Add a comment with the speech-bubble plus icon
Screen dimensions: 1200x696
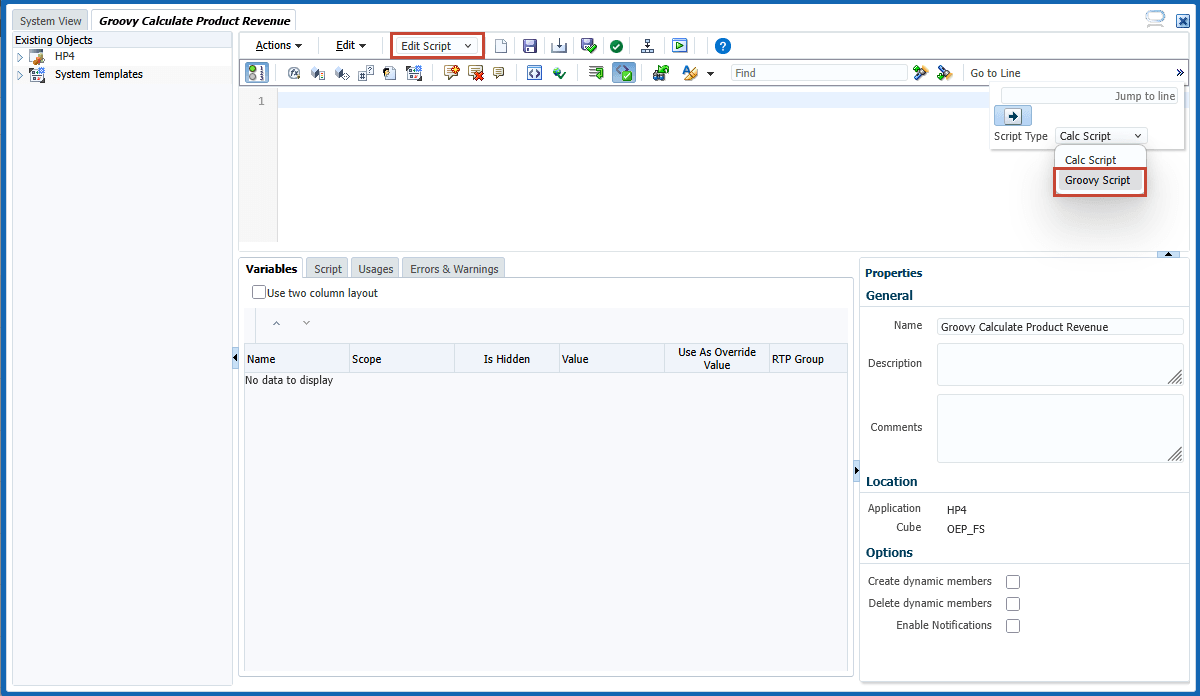pyautogui.click(x=451, y=72)
